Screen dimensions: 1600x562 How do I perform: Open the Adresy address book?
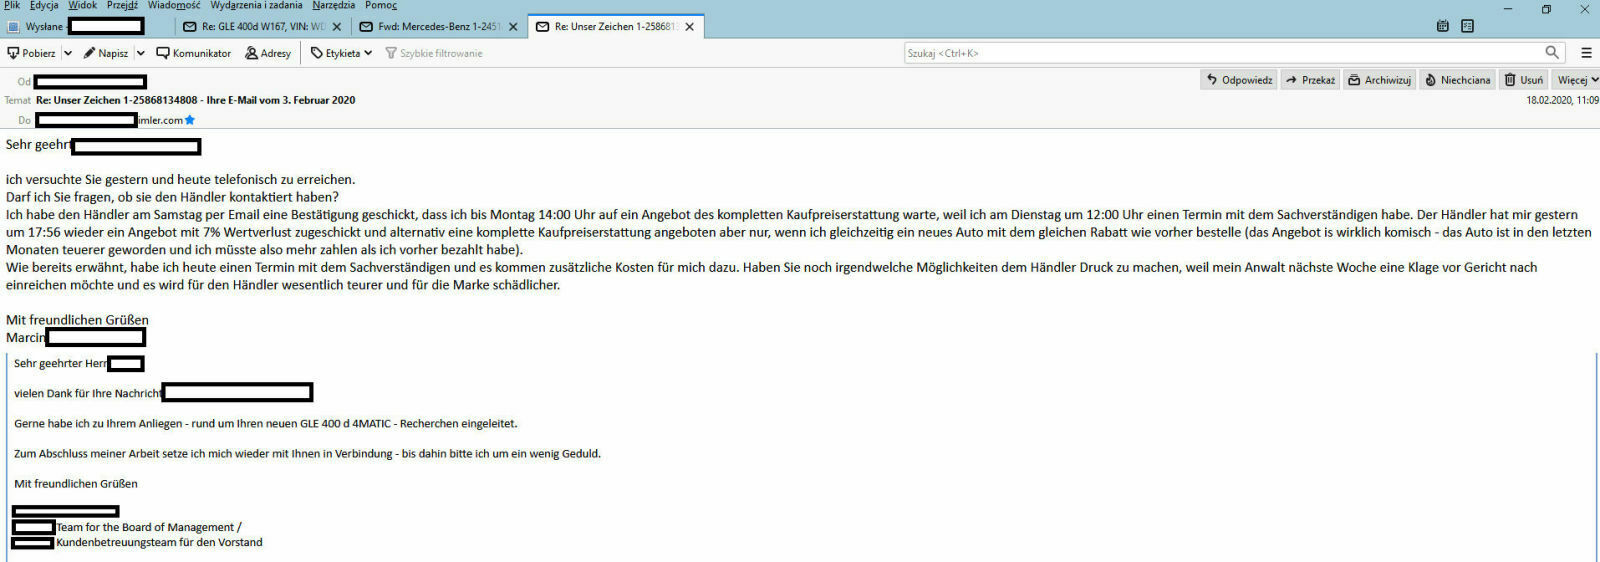pyautogui.click(x=268, y=53)
